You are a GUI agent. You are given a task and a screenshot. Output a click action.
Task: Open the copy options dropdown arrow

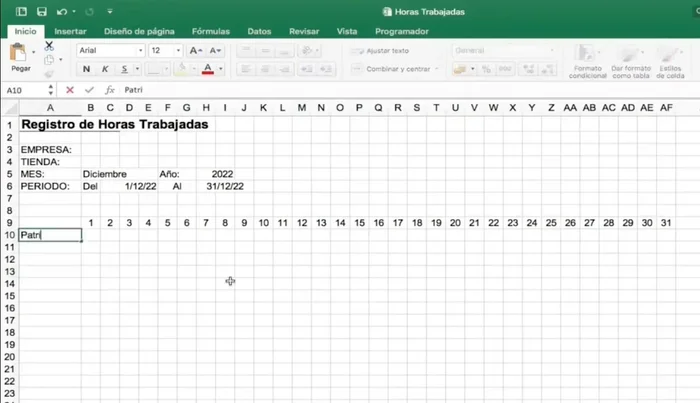(x=61, y=59)
